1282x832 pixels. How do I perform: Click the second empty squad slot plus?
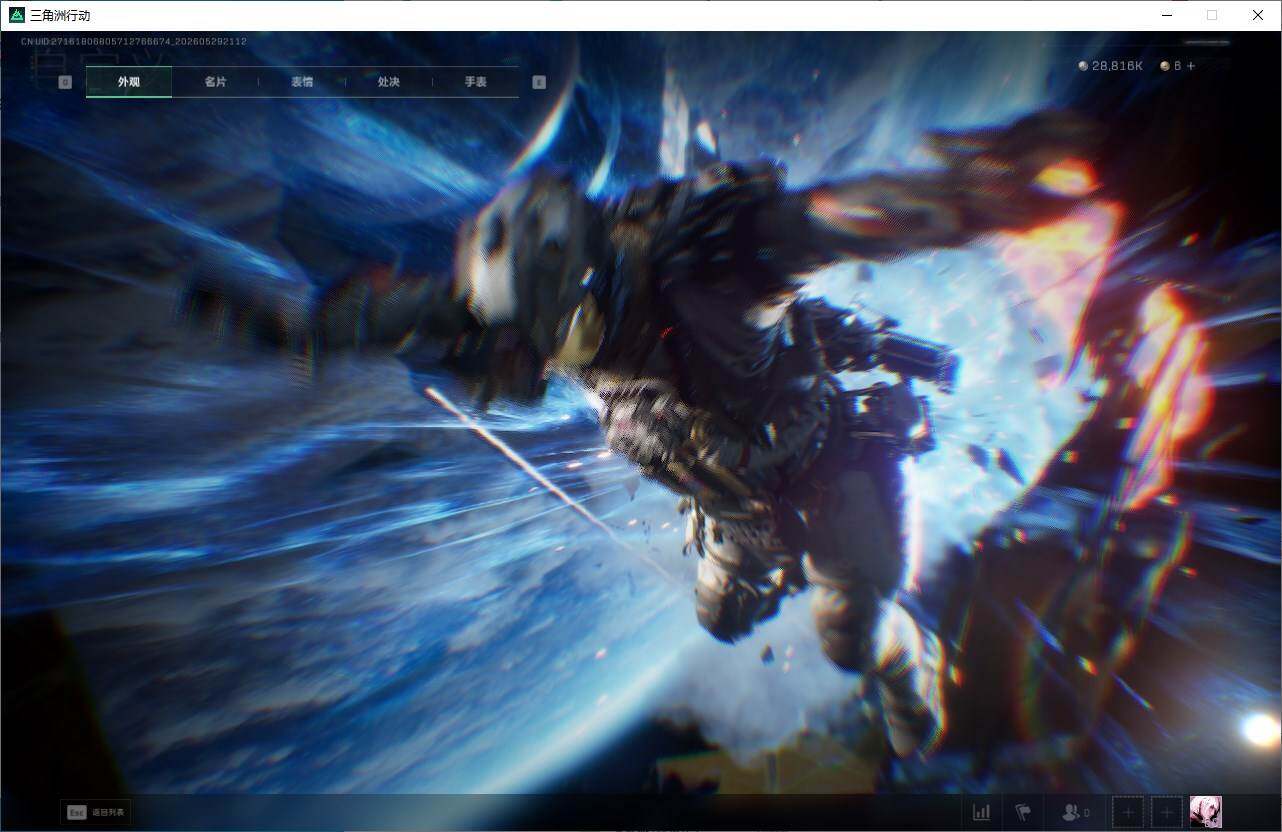(x=1166, y=812)
